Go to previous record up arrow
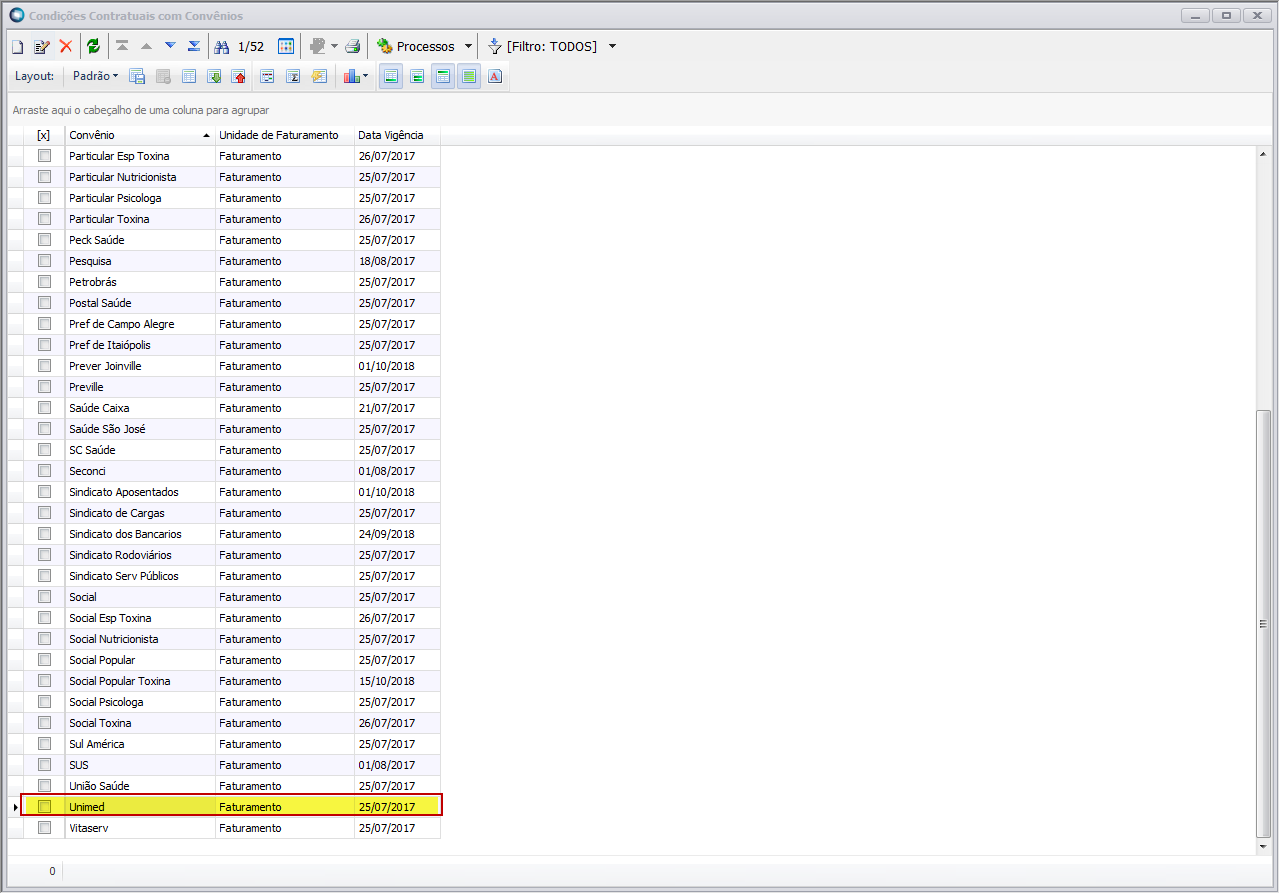The image size is (1280, 894). (146, 46)
